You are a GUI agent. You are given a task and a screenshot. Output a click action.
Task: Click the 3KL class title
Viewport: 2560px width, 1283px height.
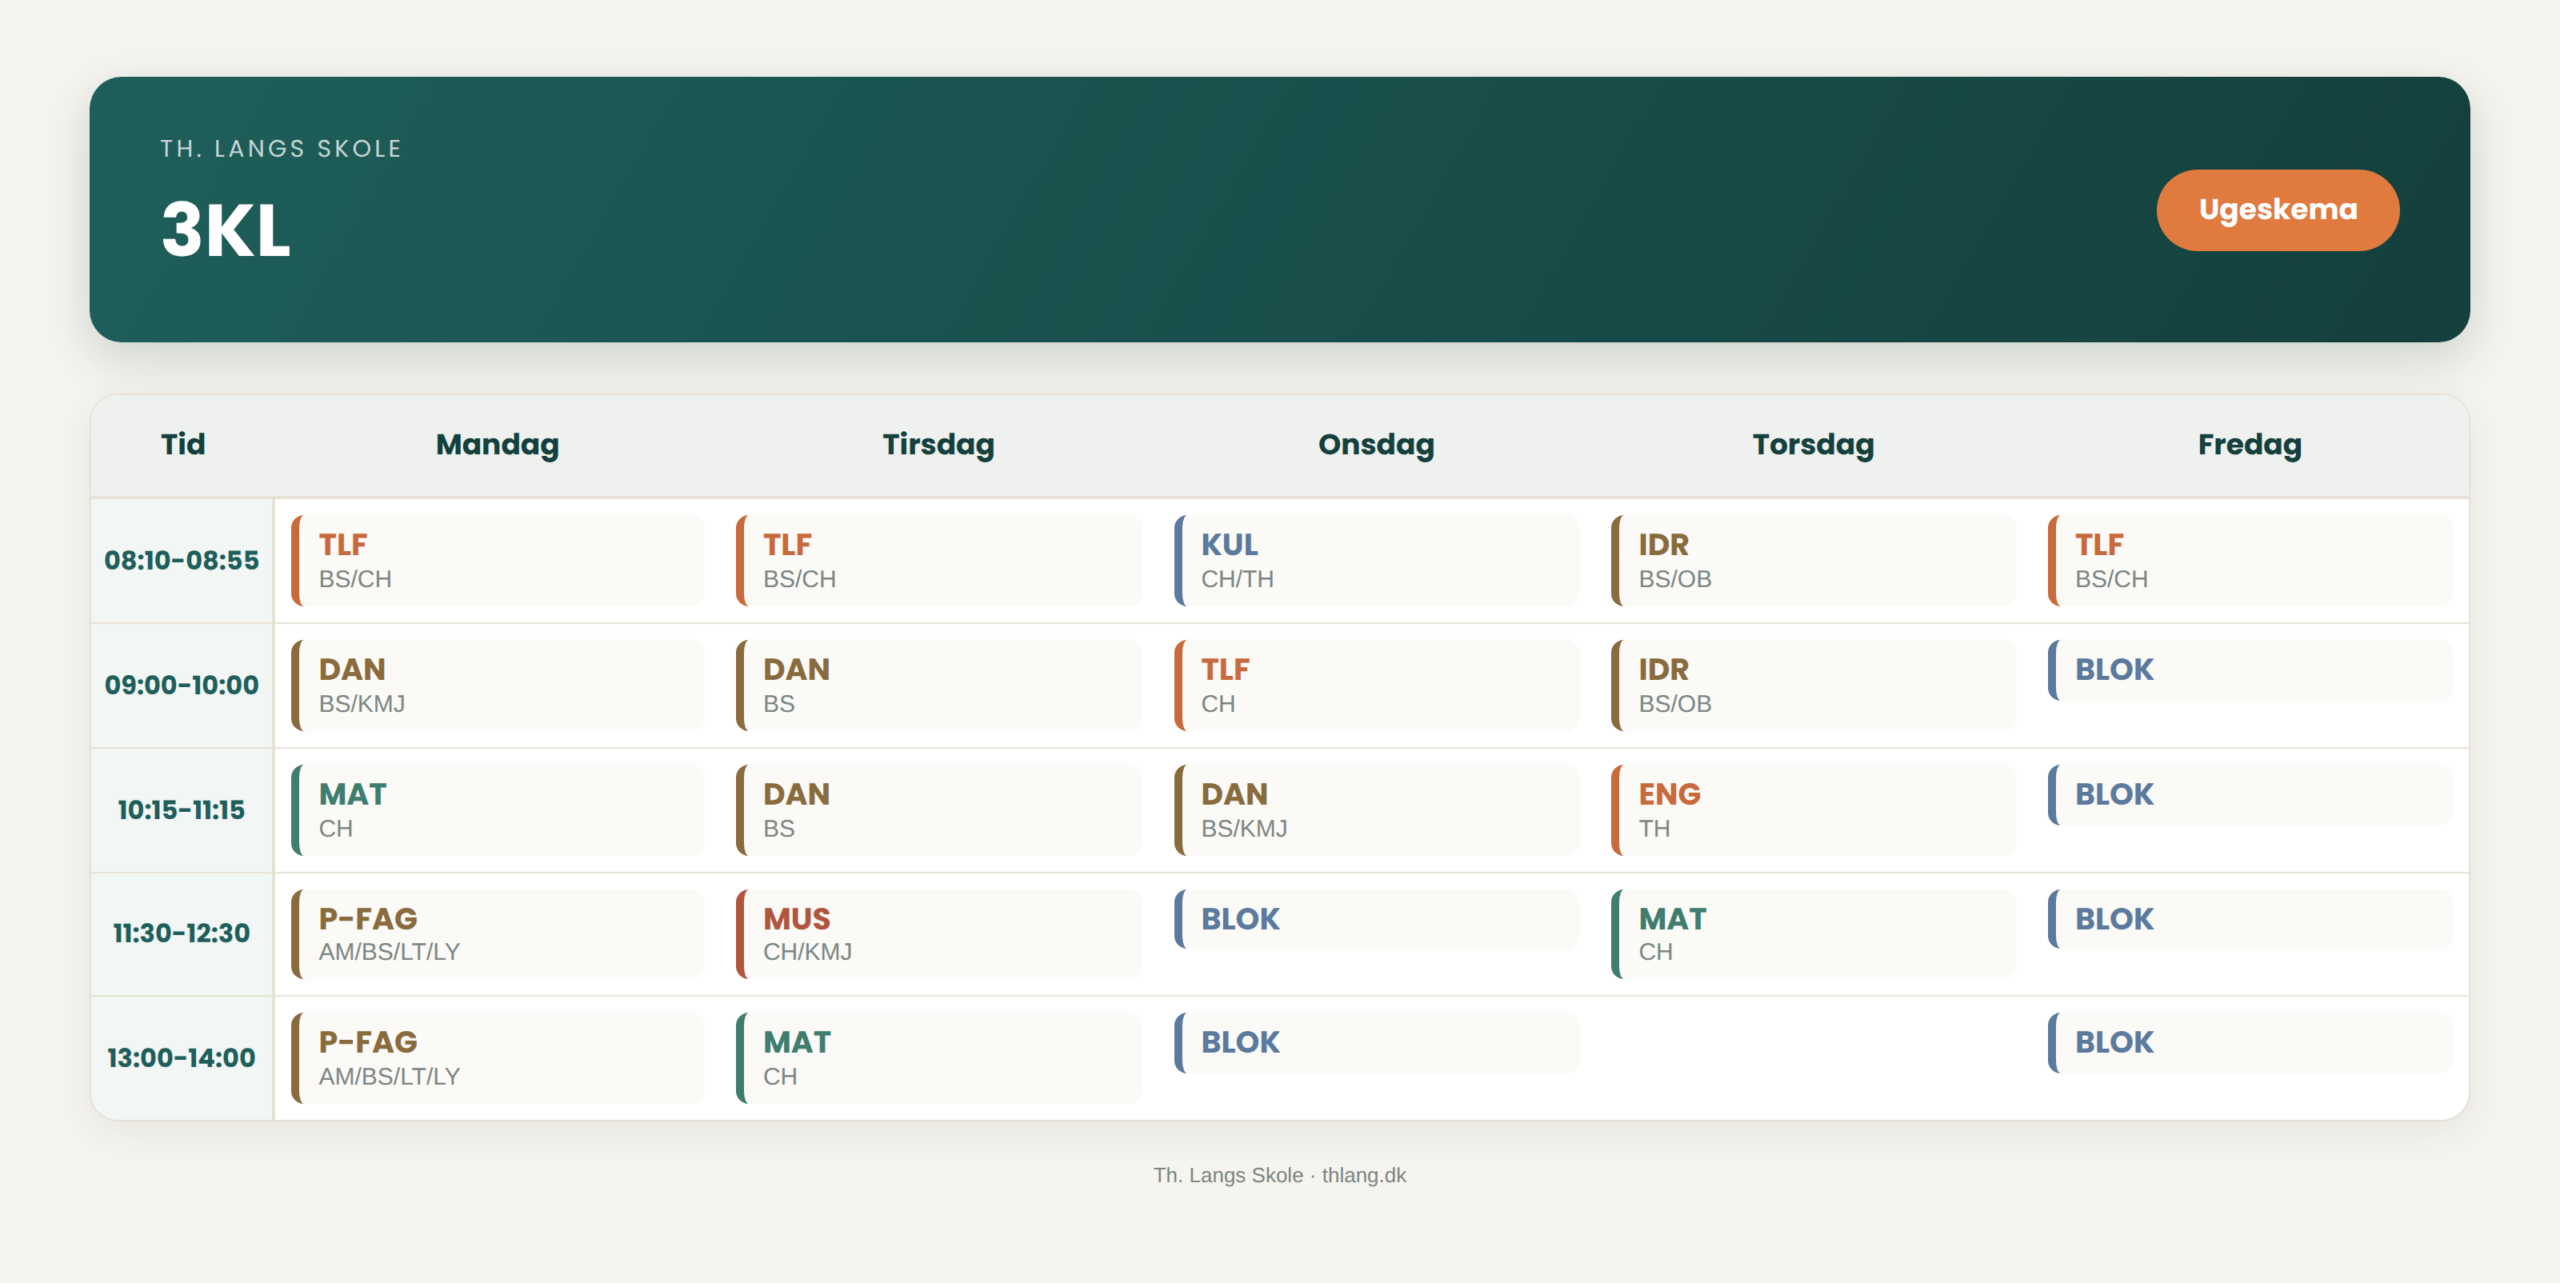tap(226, 230)
